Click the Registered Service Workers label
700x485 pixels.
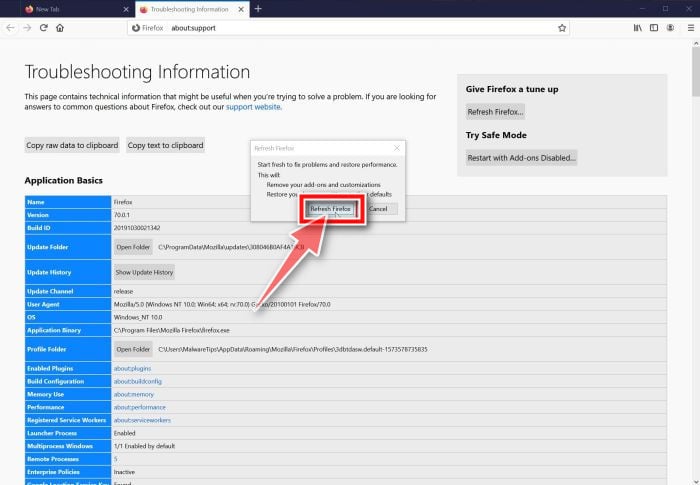pyautogui.click(x=67, y=420)
